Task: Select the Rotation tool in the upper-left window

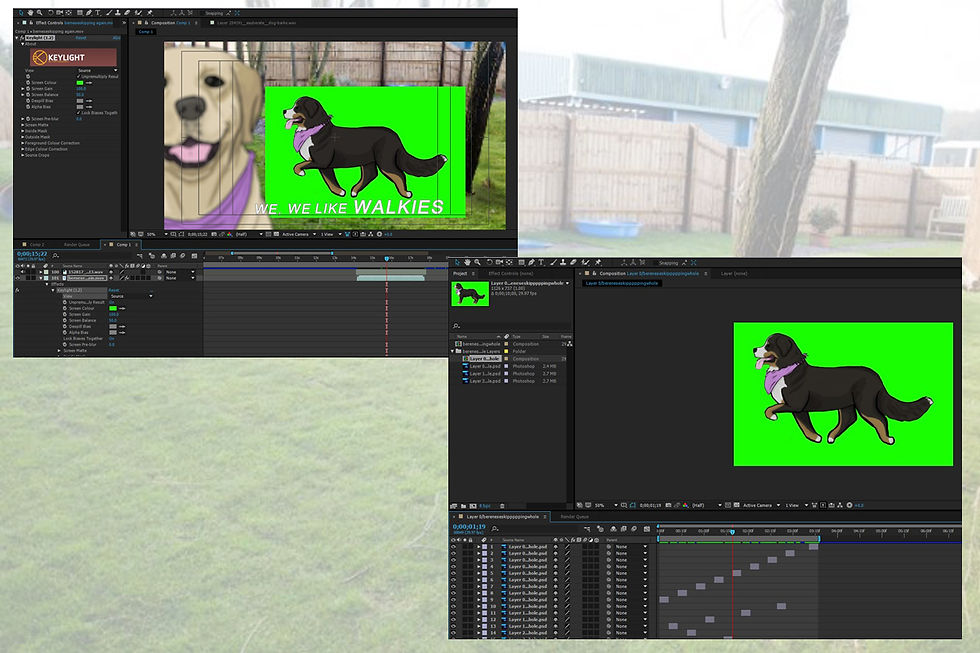Action: pyautogui.click(x=51, y=13)
